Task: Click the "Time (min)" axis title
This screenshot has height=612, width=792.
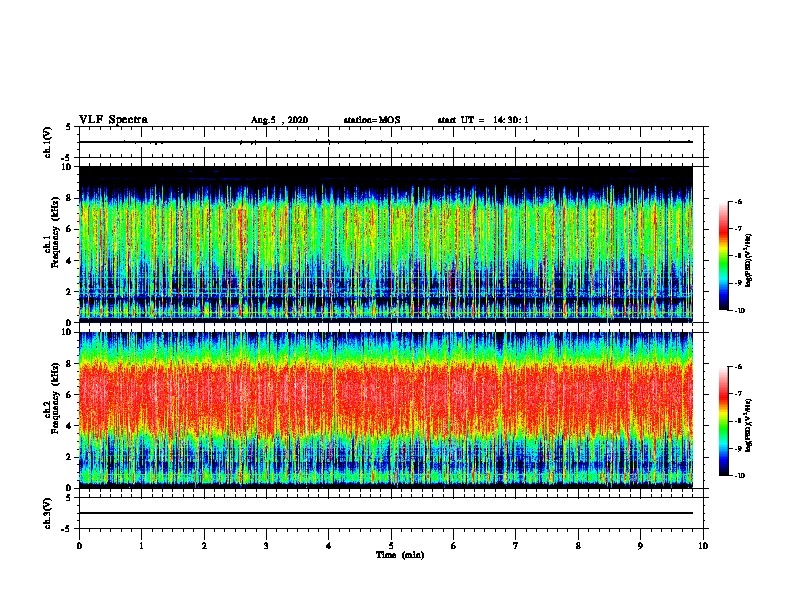Action: [x=400, y=555]
